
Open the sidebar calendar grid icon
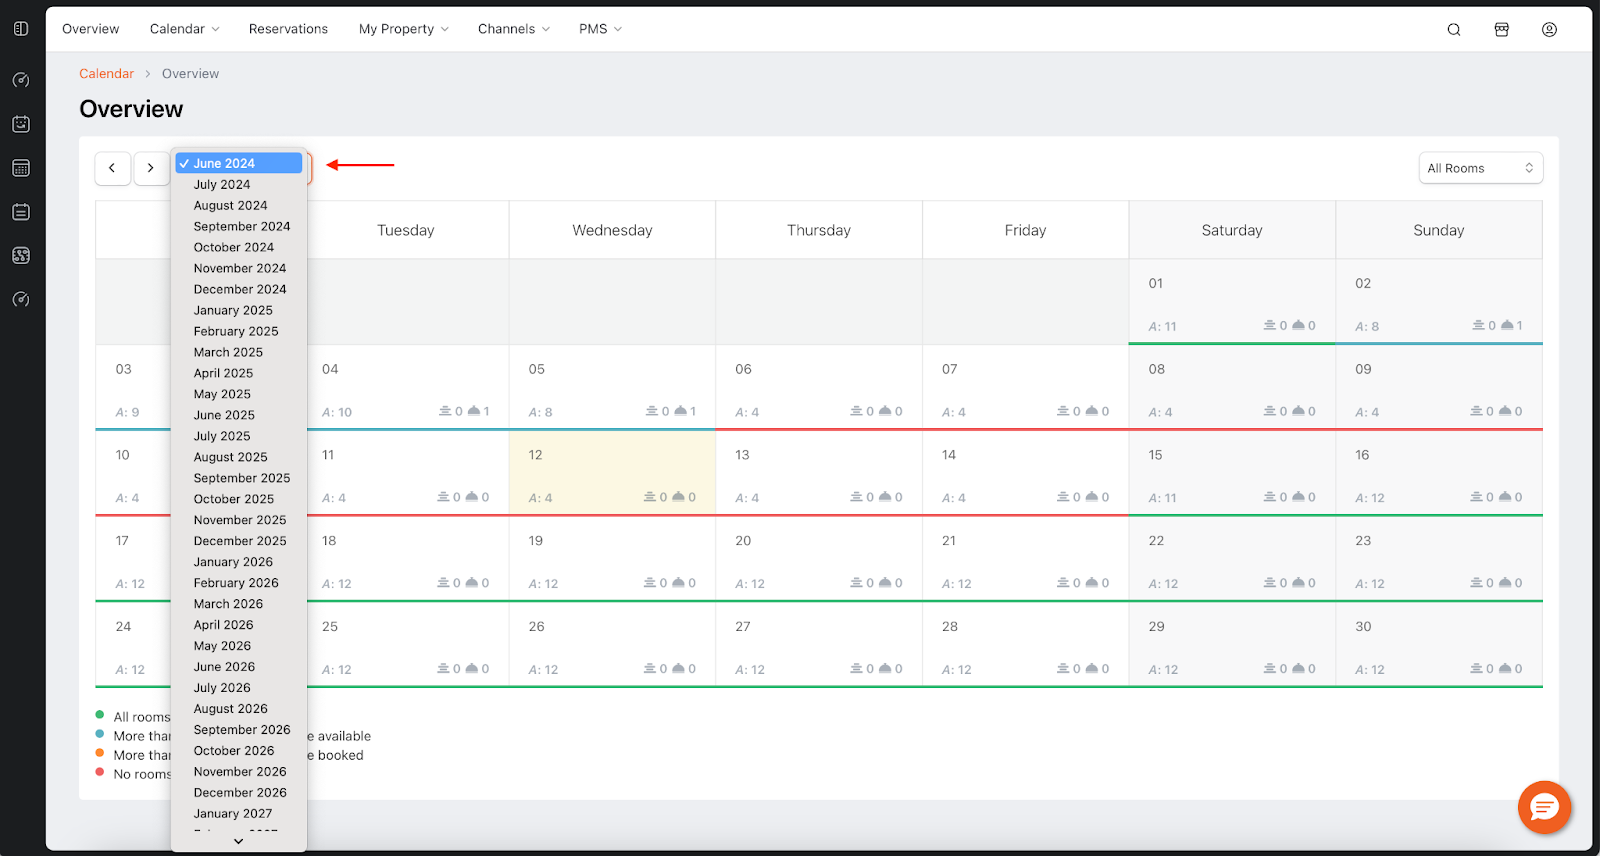[x=21, y=168]
